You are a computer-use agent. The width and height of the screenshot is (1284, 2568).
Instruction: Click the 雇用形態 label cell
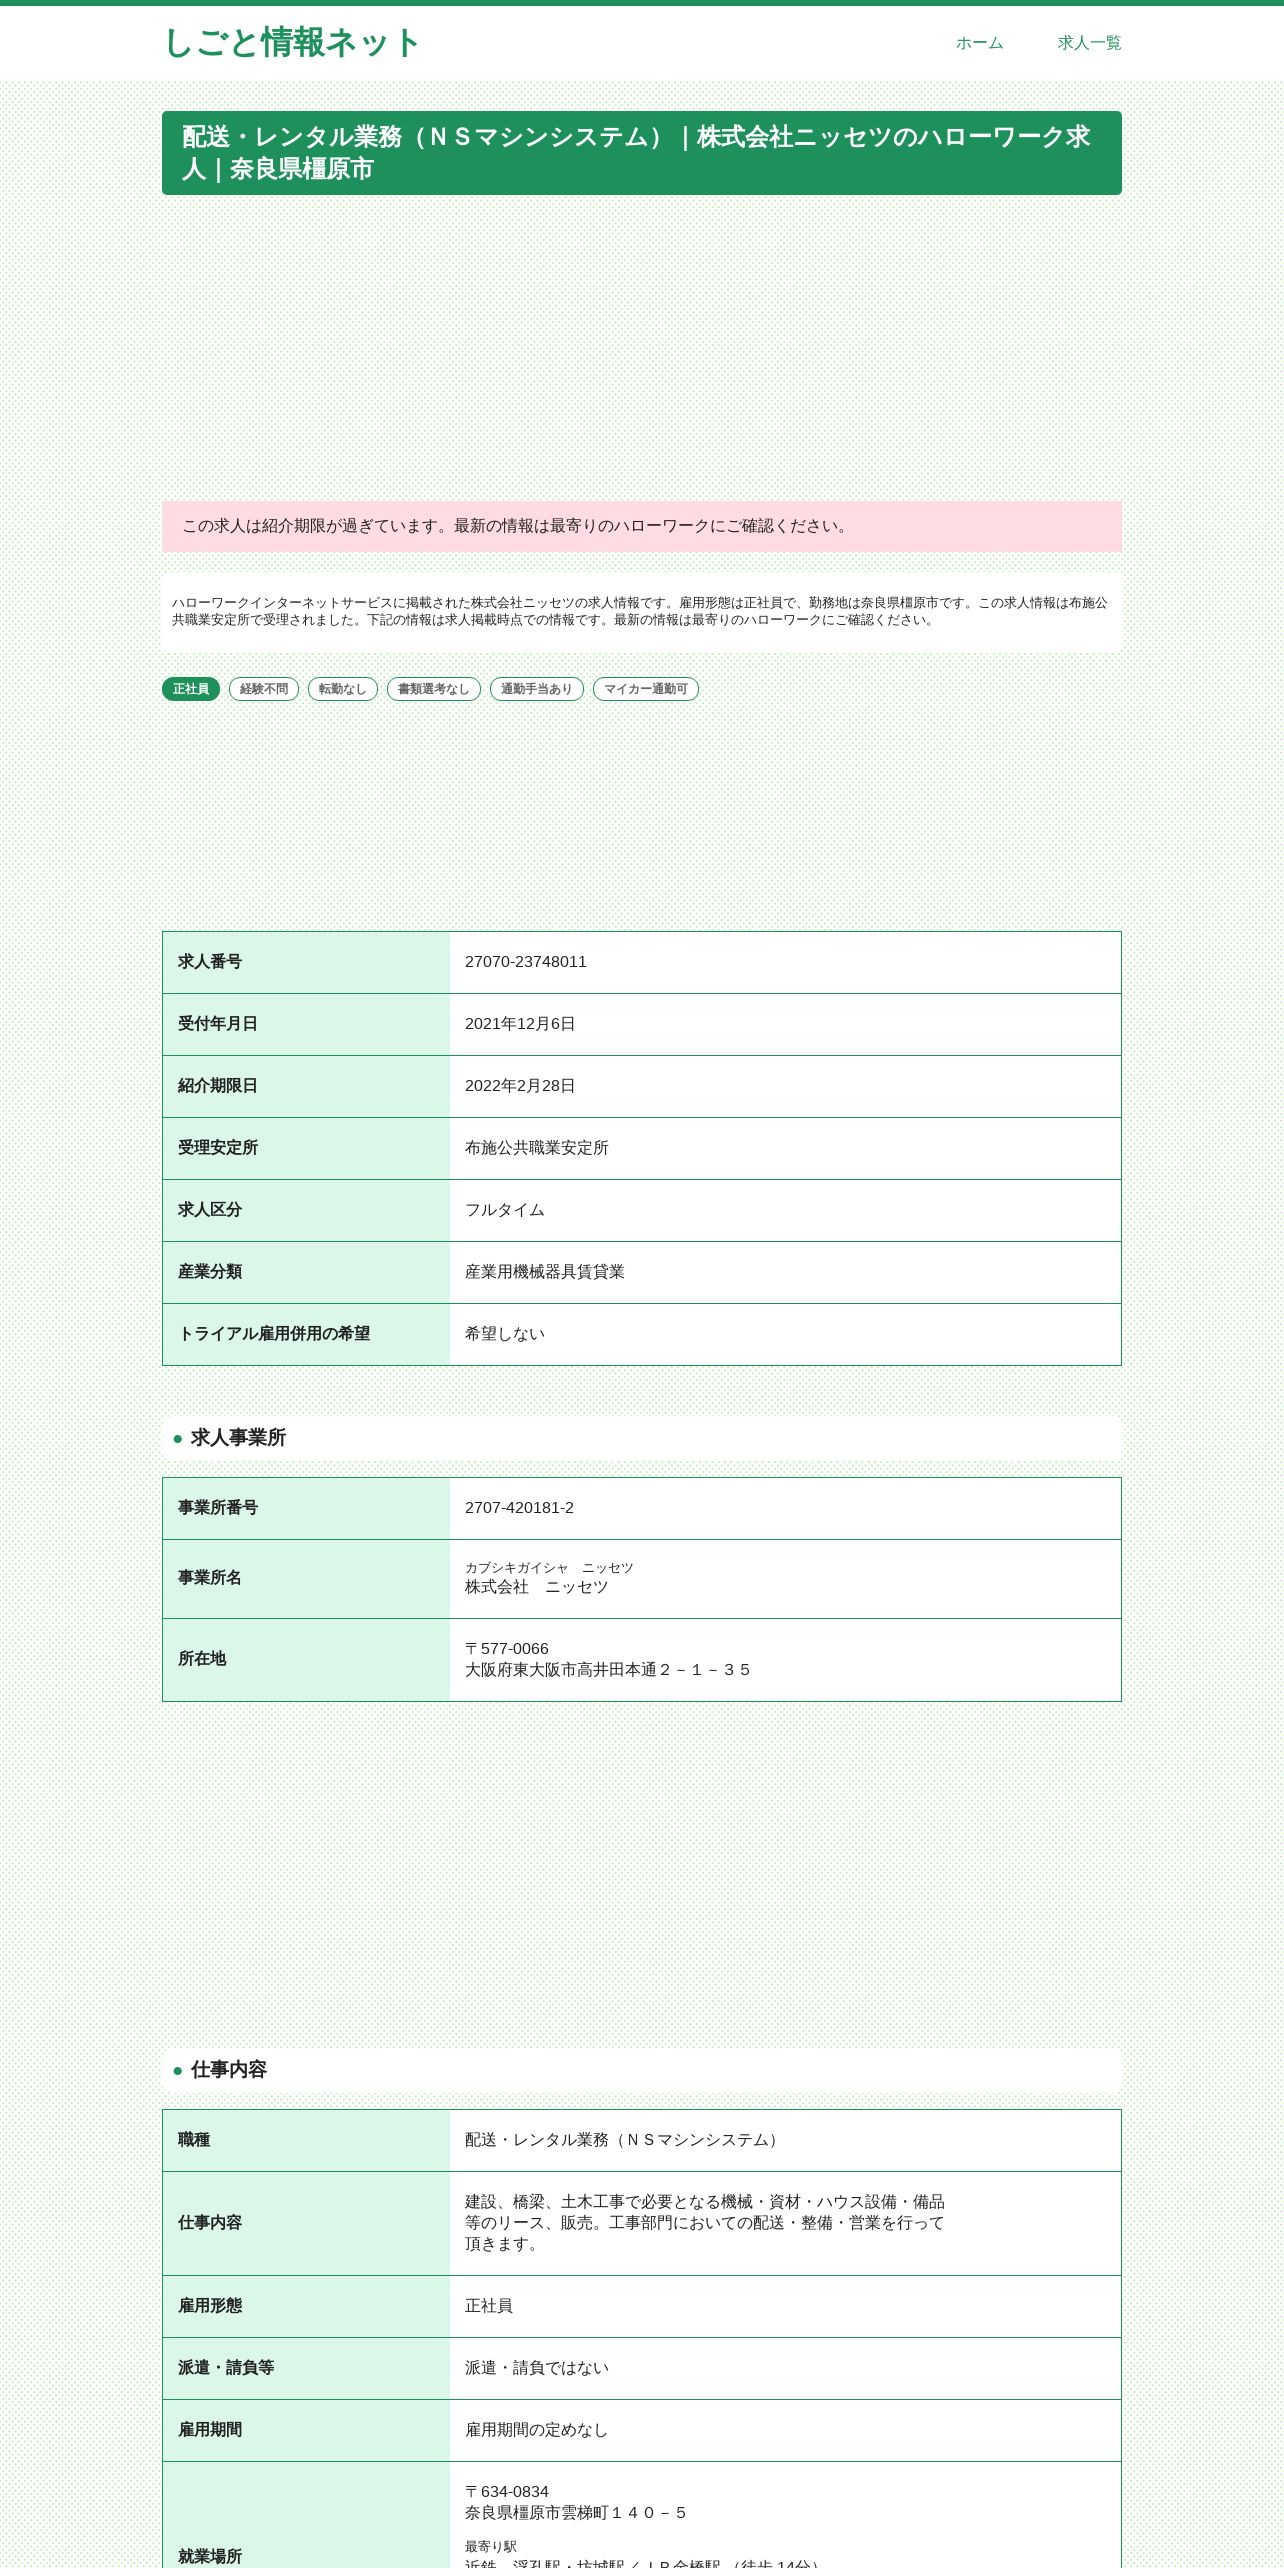point(306,2306)
